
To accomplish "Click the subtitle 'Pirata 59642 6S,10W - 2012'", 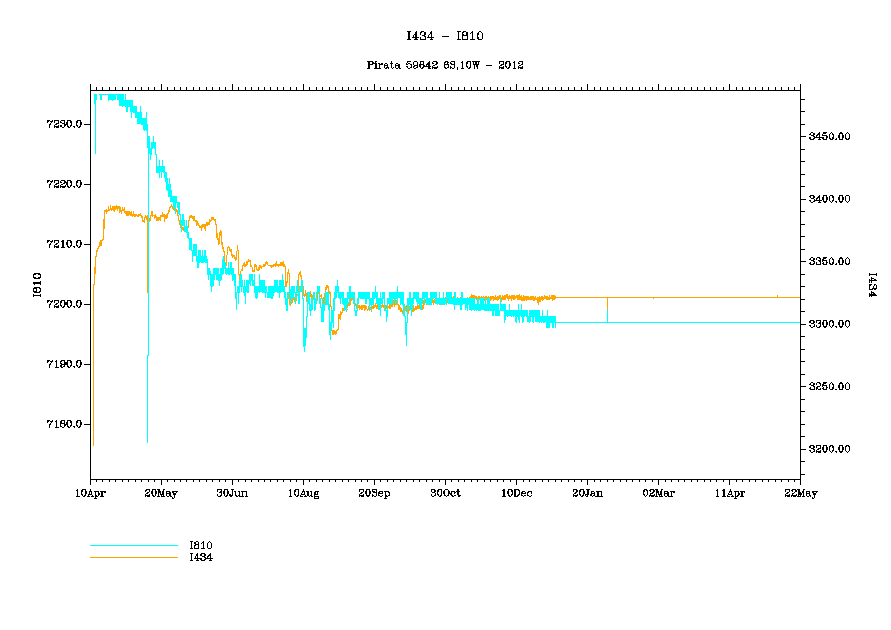I will tap(445, 65).
